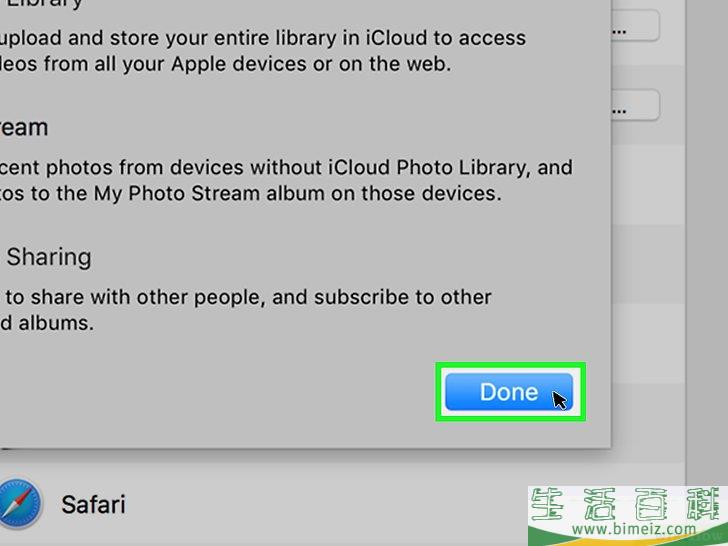This screenshot has width=728, height=546.
Task: Click the app list row beside Safari
Action: click(x=325, y=504)
